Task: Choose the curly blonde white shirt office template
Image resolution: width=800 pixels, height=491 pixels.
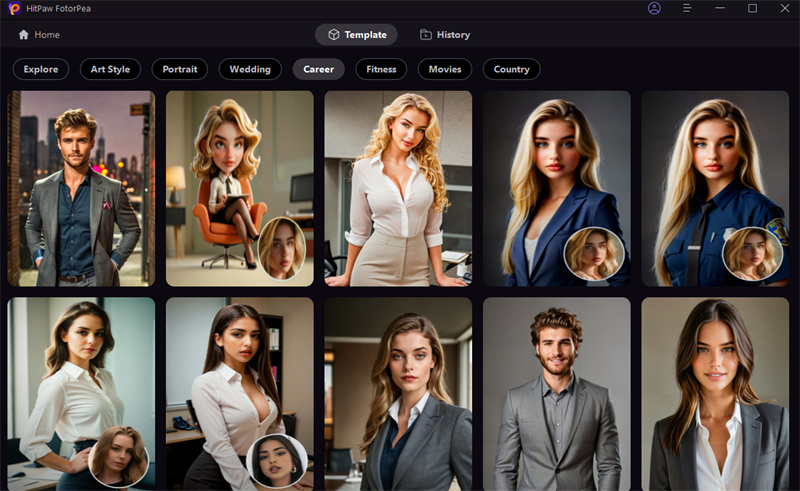Action: pos(398,188)
